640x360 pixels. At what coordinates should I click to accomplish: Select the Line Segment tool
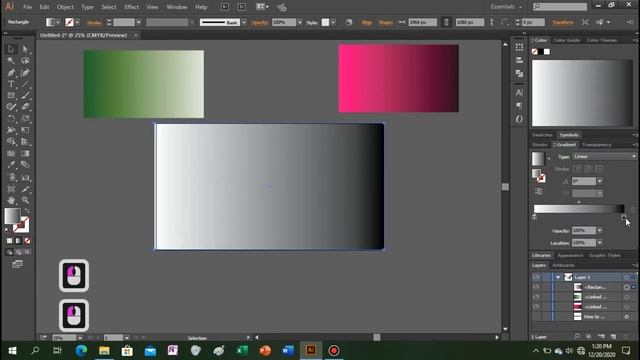25,84
